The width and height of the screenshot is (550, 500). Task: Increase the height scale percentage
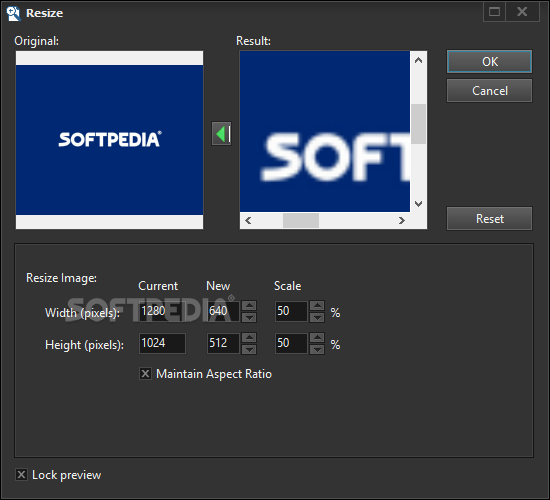(x=317, y=338)
